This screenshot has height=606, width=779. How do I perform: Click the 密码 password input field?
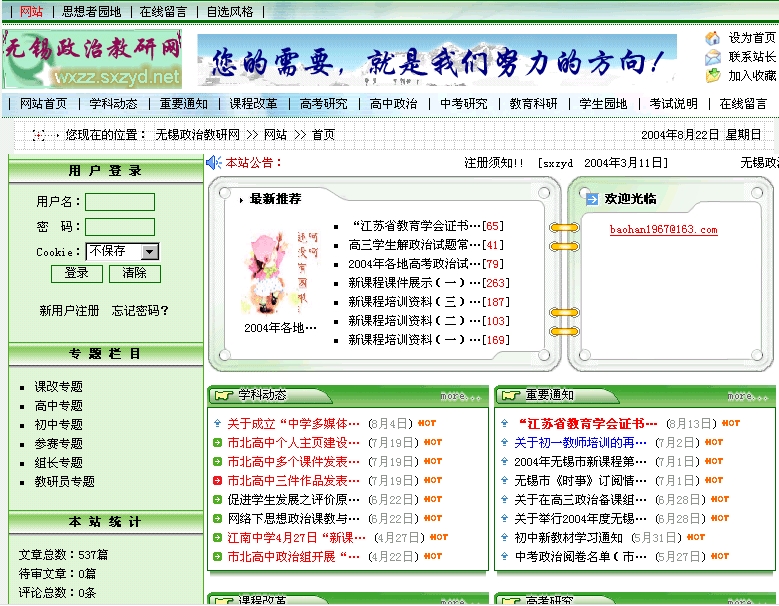coord(120,227)
